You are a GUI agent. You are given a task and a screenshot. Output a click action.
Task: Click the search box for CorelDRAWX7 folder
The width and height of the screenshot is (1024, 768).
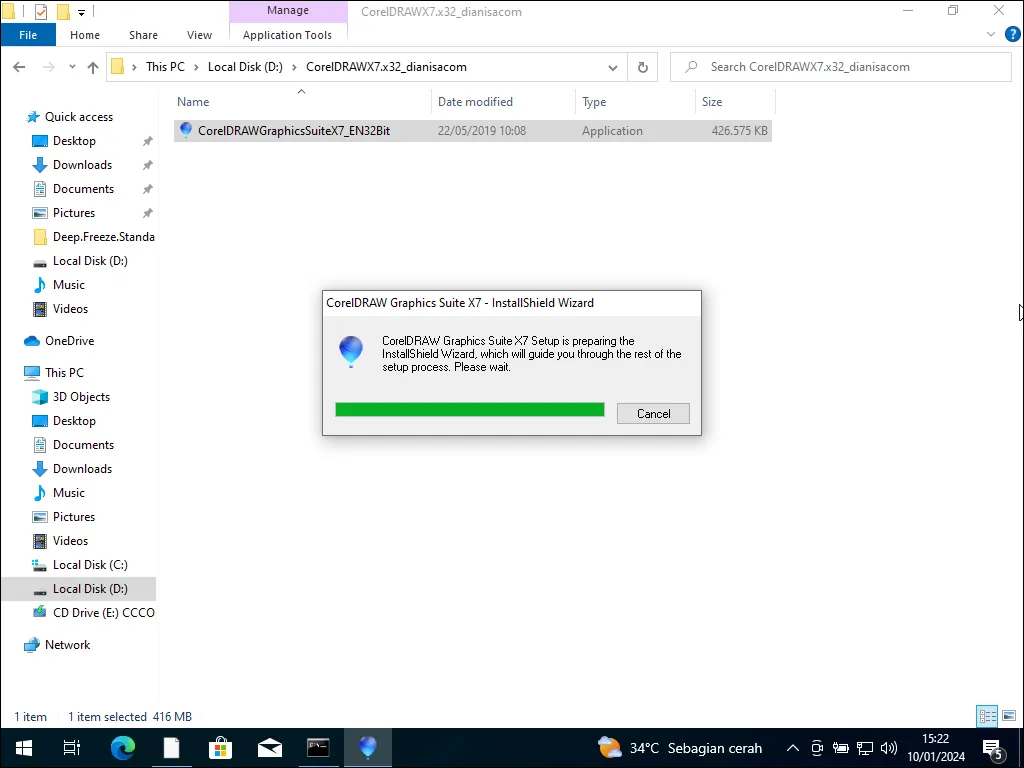(840, 67)
